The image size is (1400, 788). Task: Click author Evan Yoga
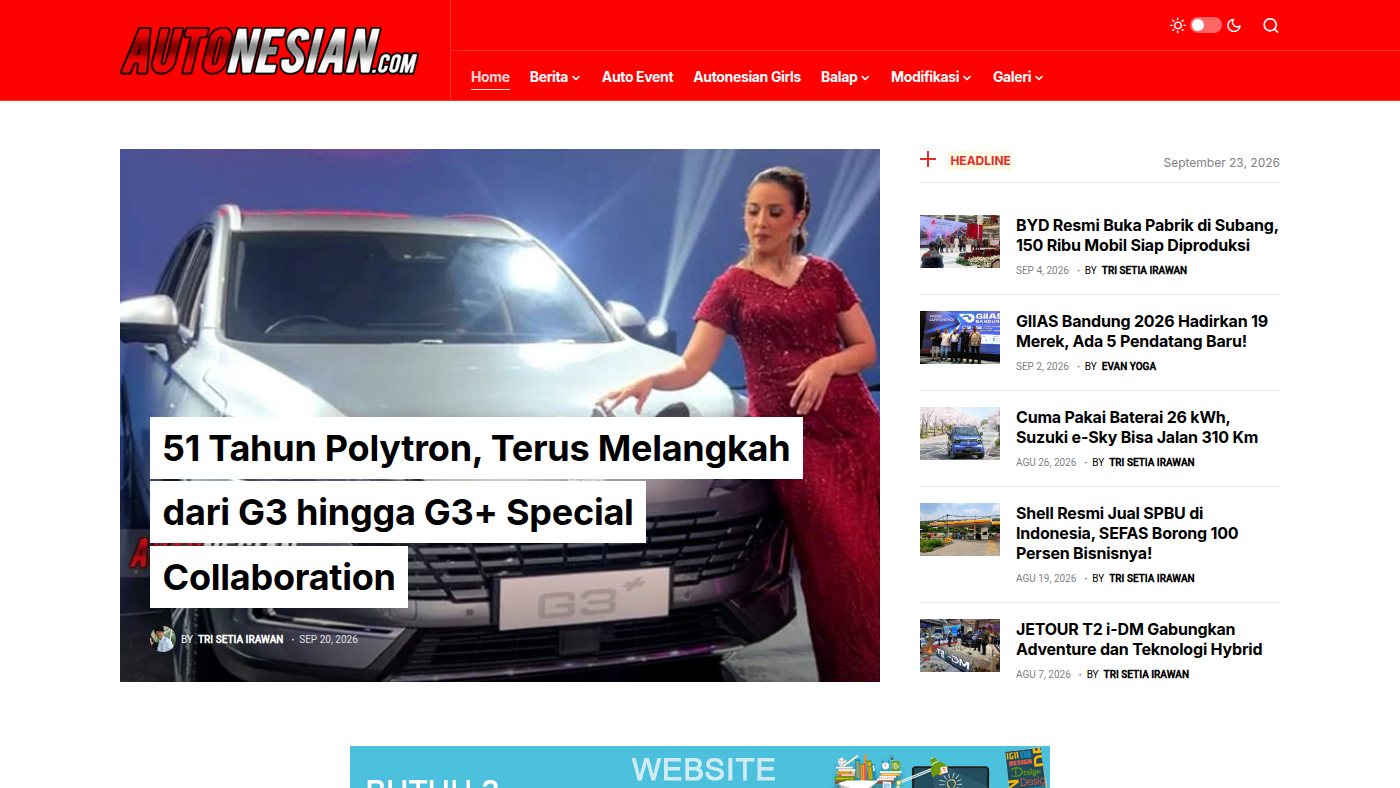1129,366
